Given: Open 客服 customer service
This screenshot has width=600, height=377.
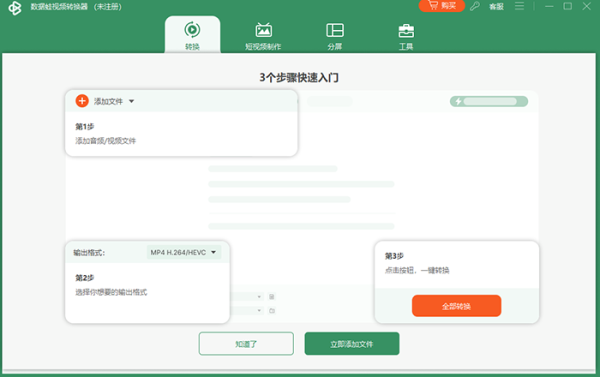Looking at the screenshot, I should coord(496,7).
